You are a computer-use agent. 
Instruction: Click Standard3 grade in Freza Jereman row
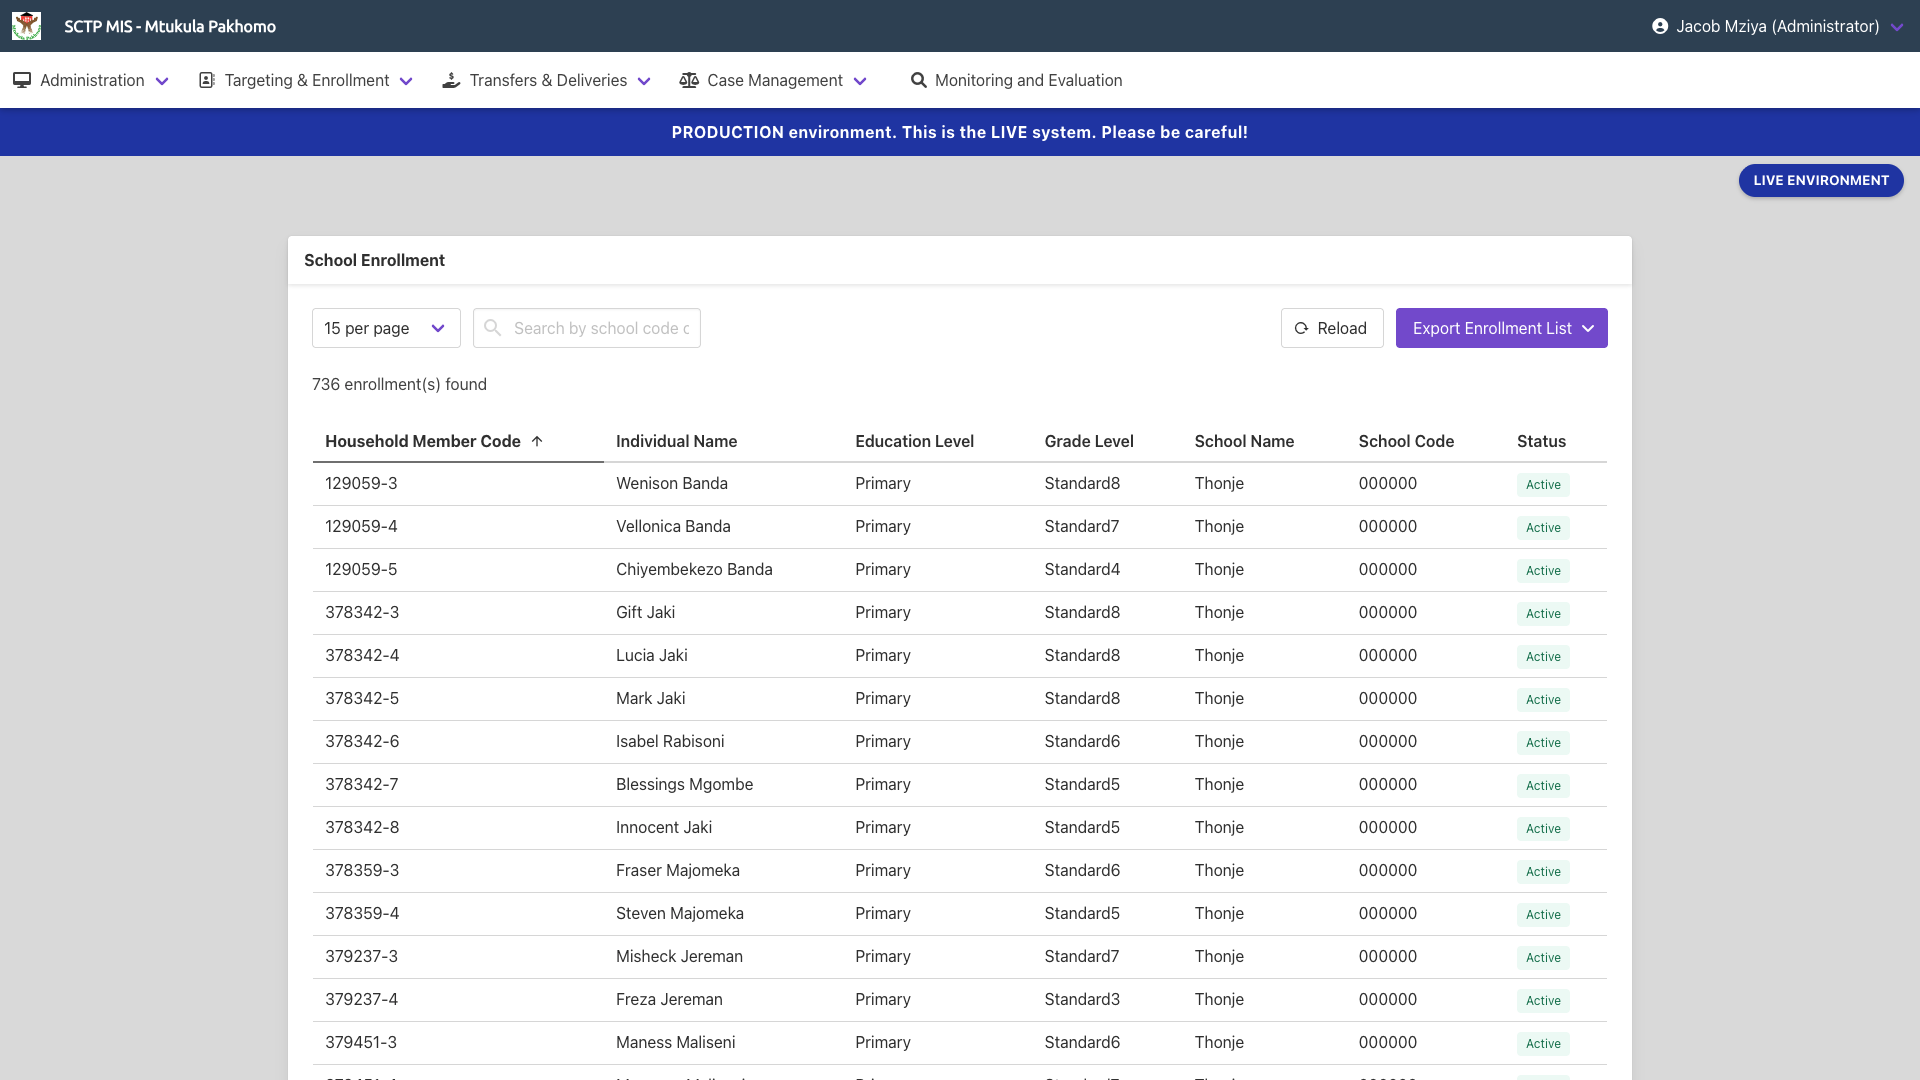[x=1082, y=999]
